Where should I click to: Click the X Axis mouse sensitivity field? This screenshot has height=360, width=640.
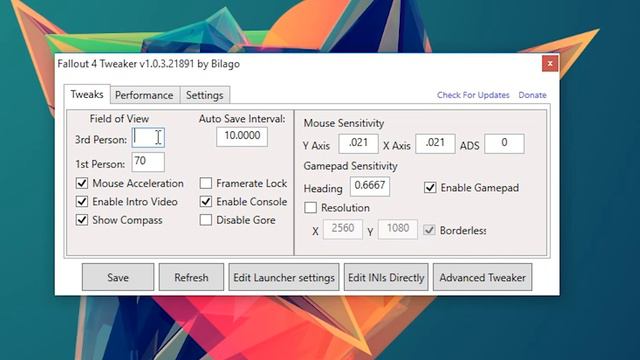tap(435, 144)
